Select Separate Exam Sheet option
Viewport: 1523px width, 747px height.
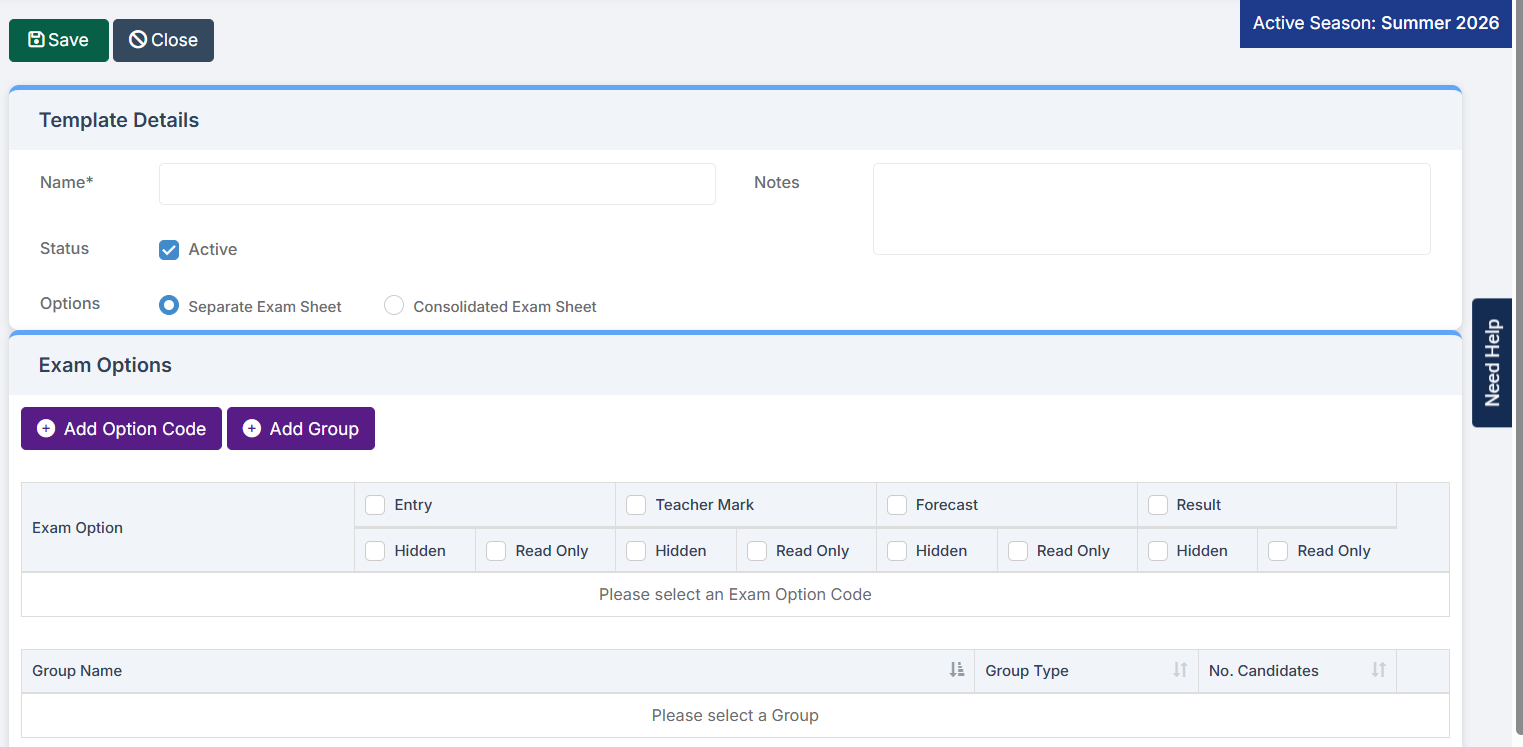[x=169, y=306]
